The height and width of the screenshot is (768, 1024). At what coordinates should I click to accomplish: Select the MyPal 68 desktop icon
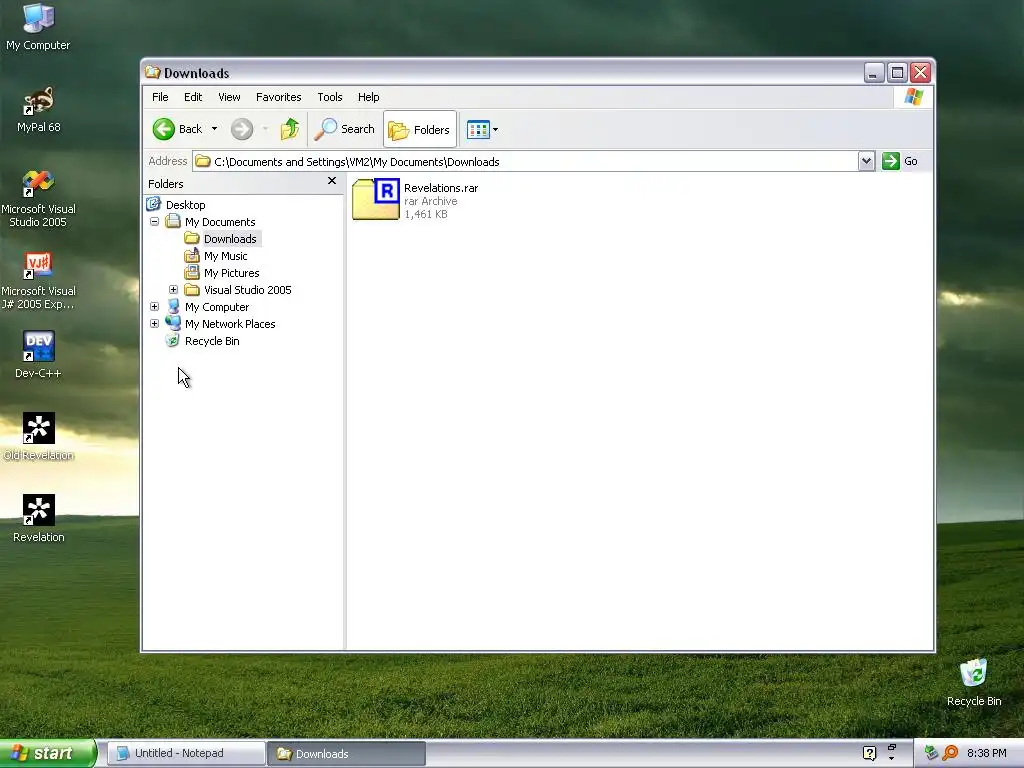coord(39,110)
